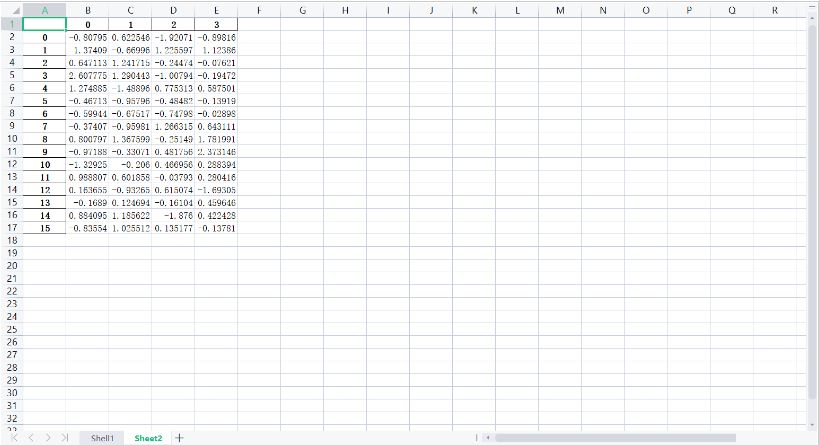Select column M header

[560, 10]
